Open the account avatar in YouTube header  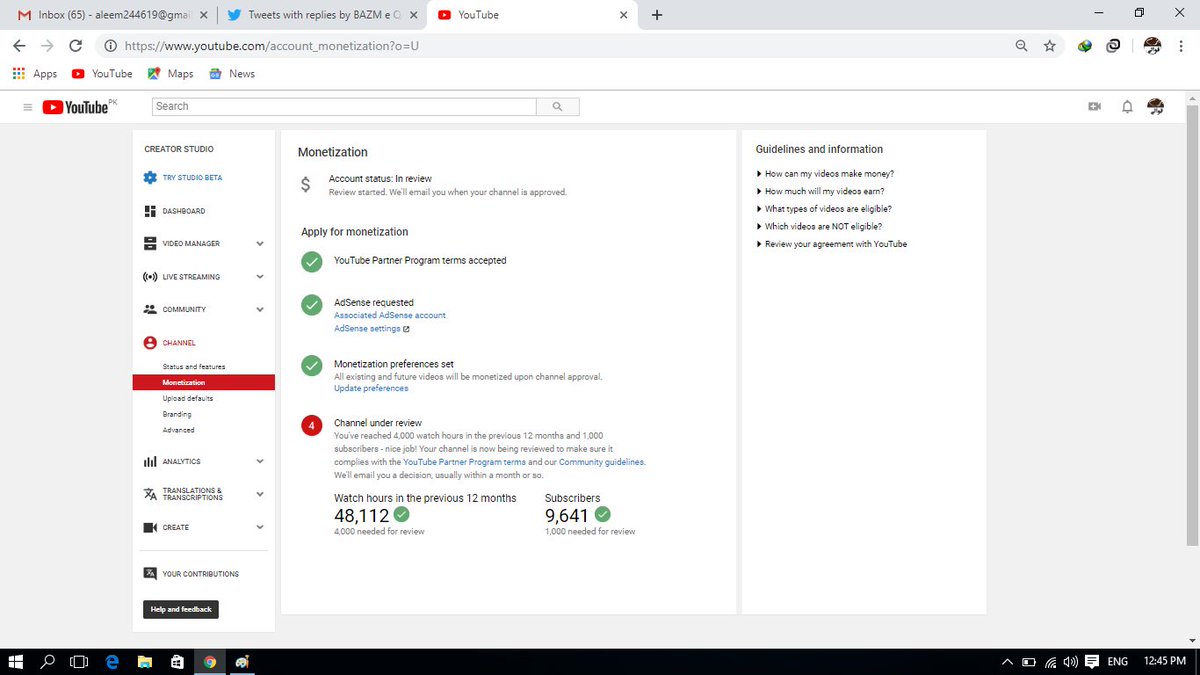click(x=1157, y=106)
